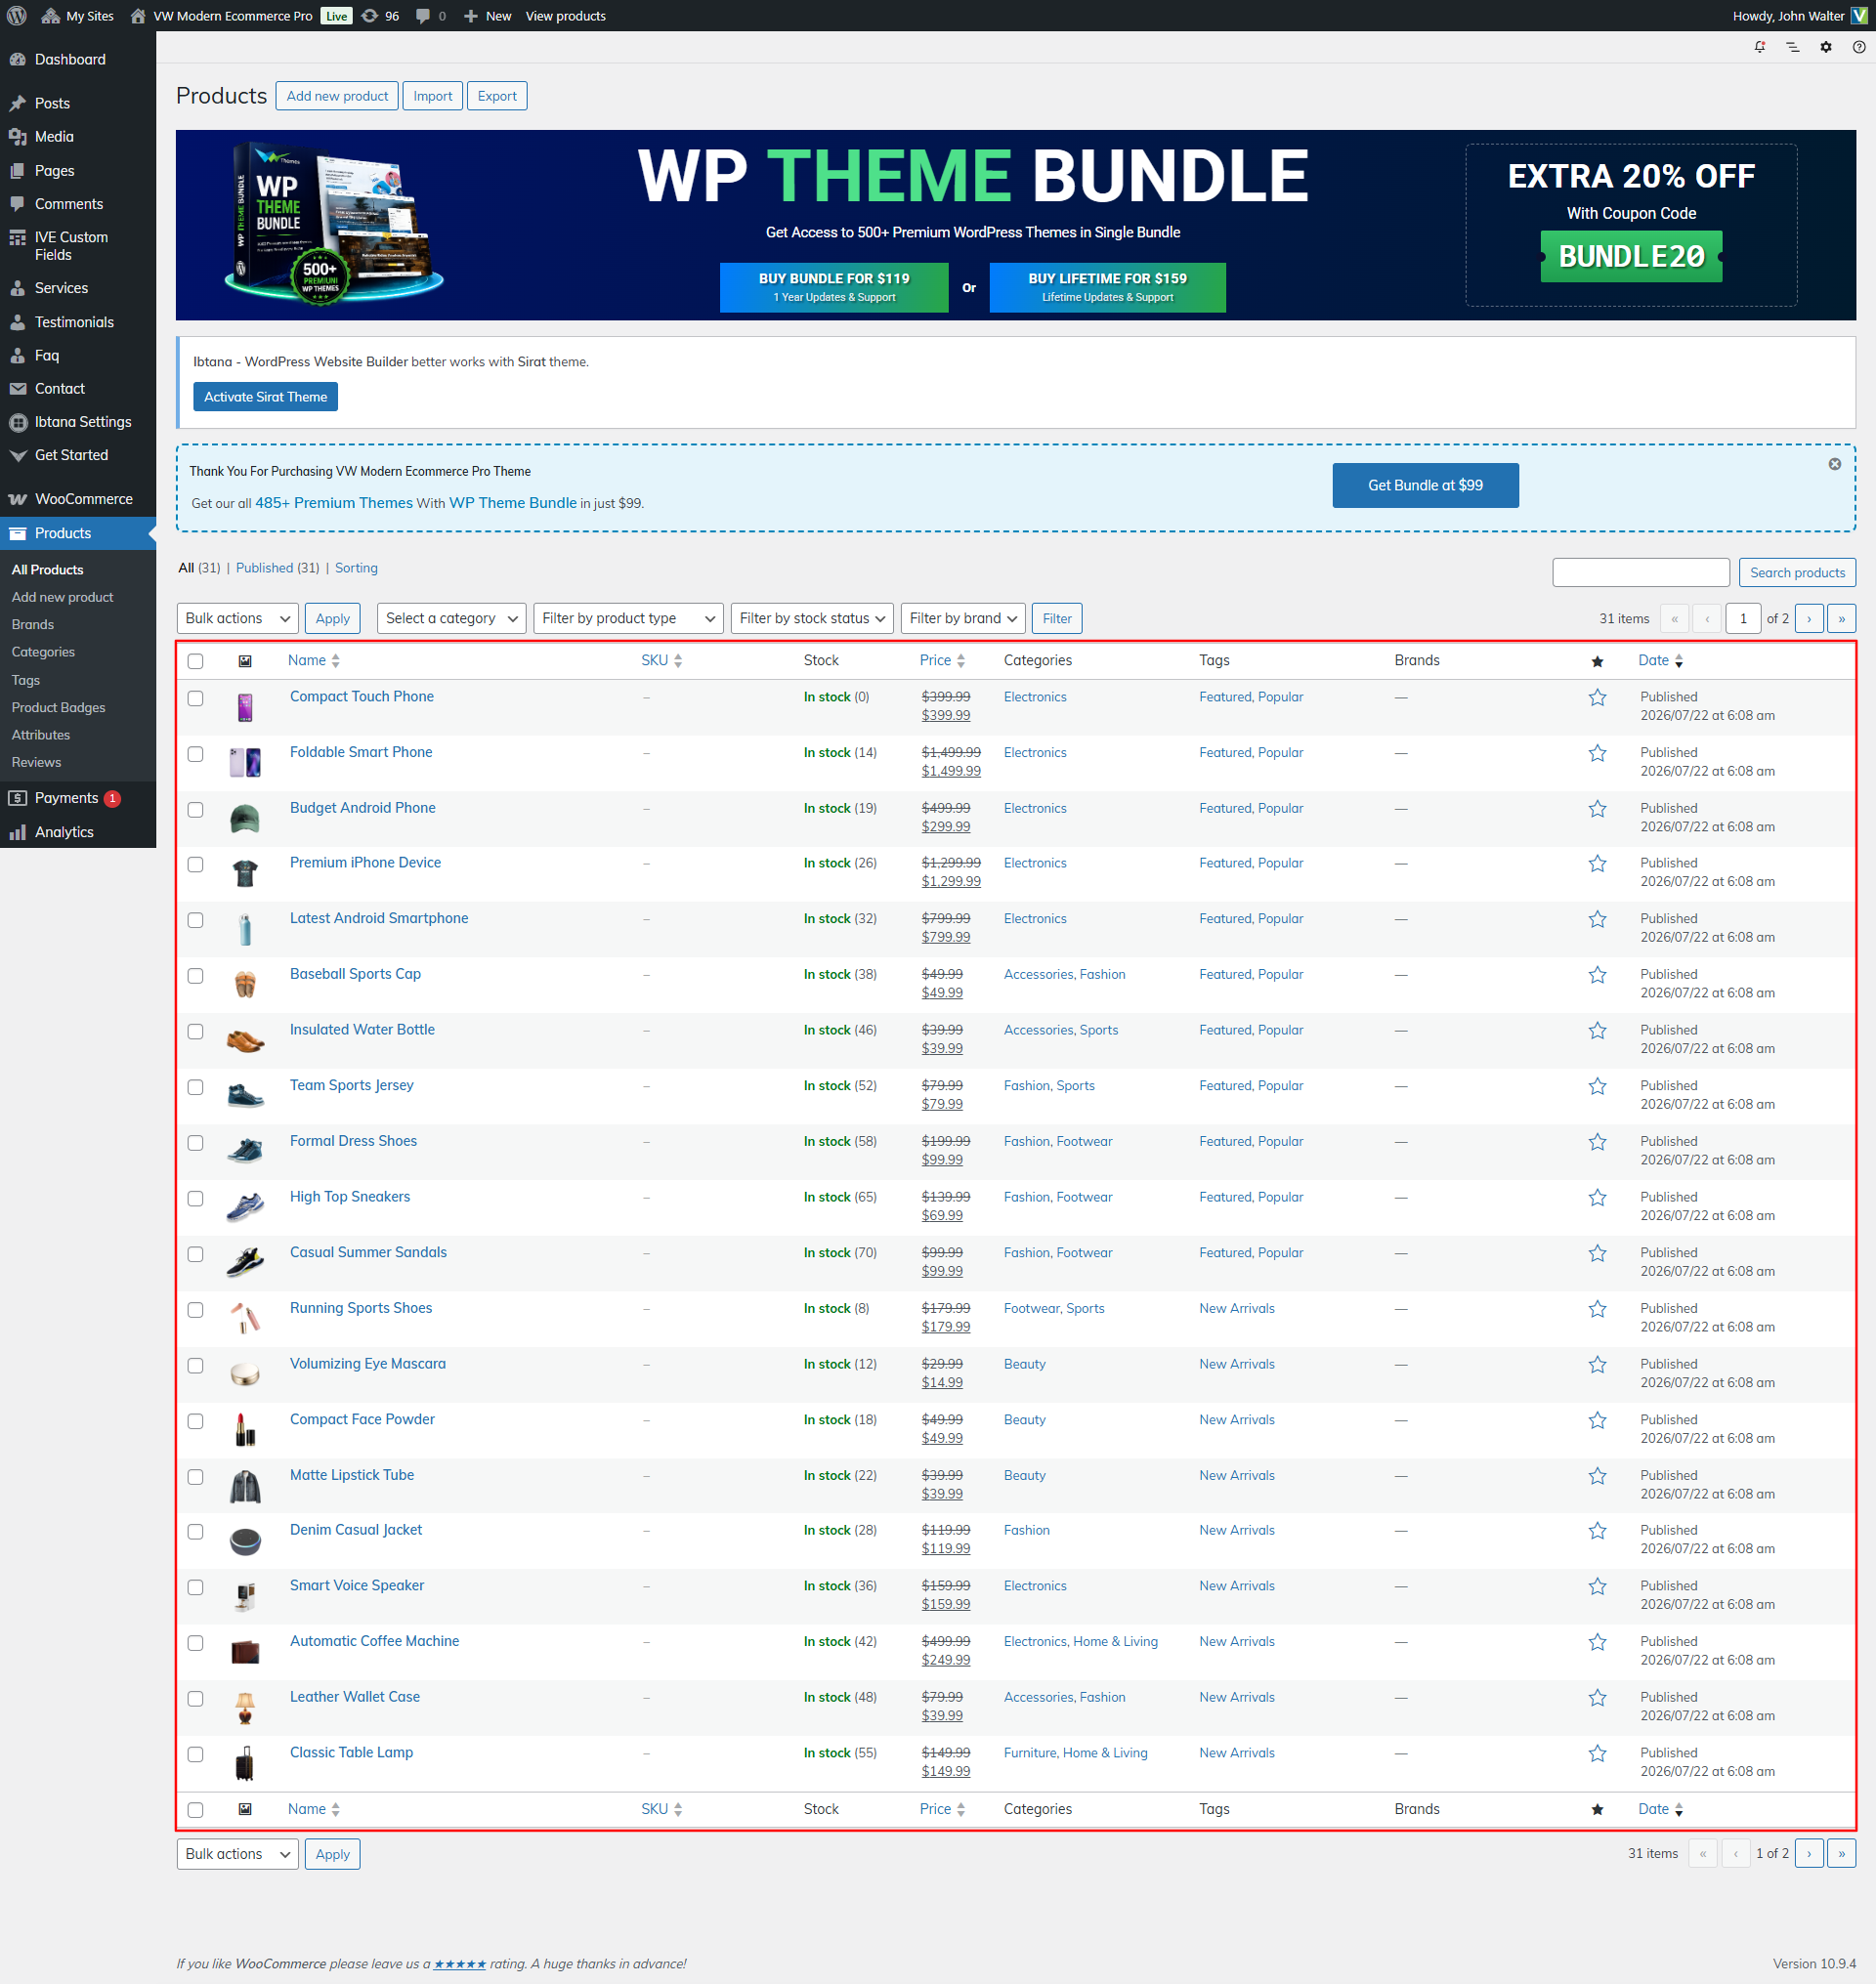Click the Add new product button

[x=337, y=96]
